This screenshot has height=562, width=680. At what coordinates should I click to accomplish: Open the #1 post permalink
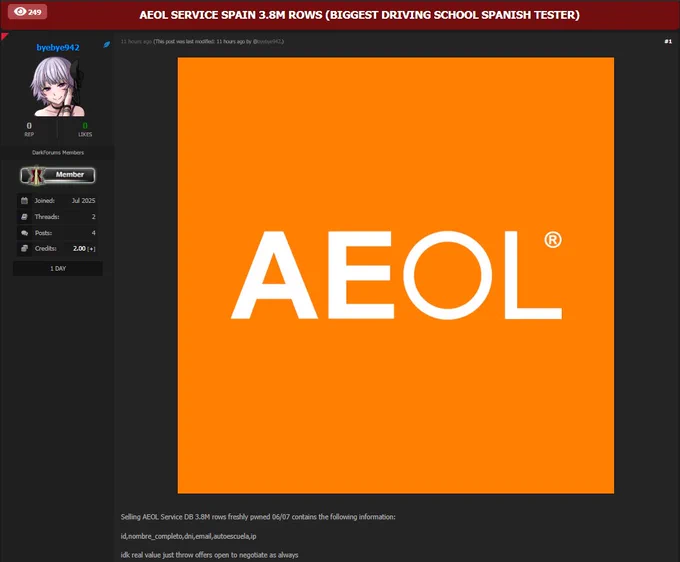tap(668, 41)
